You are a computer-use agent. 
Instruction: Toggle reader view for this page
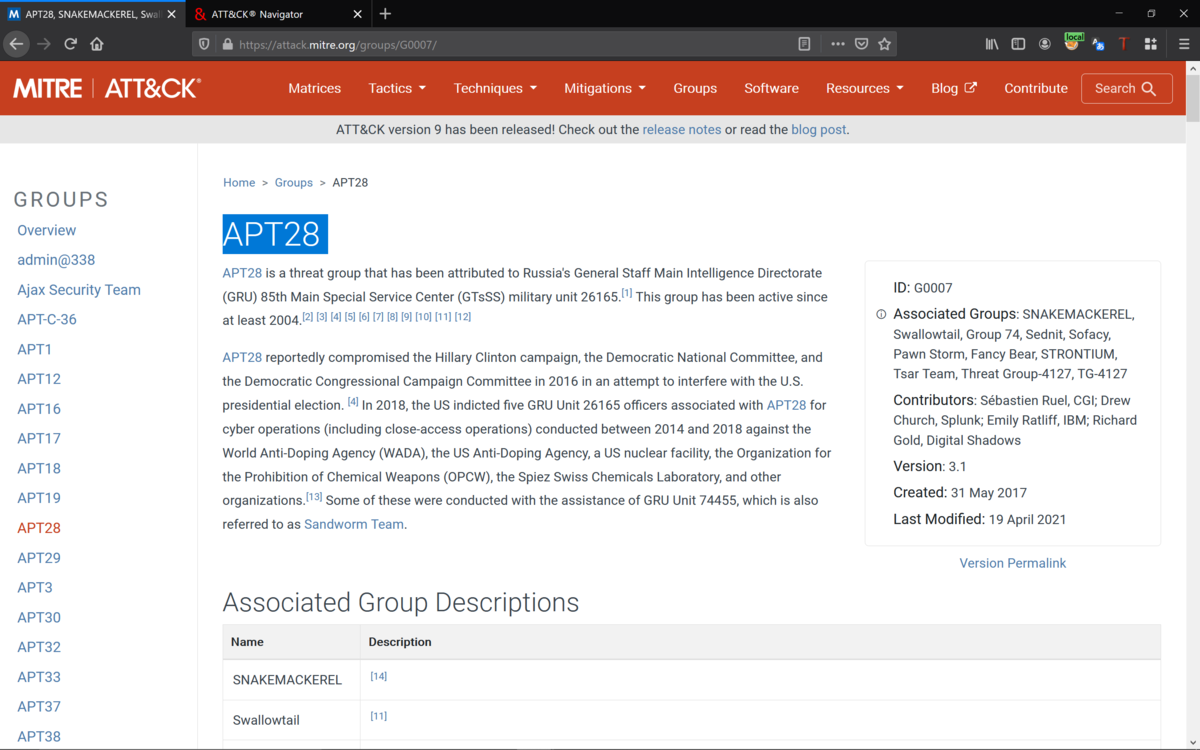pos(804,44)
